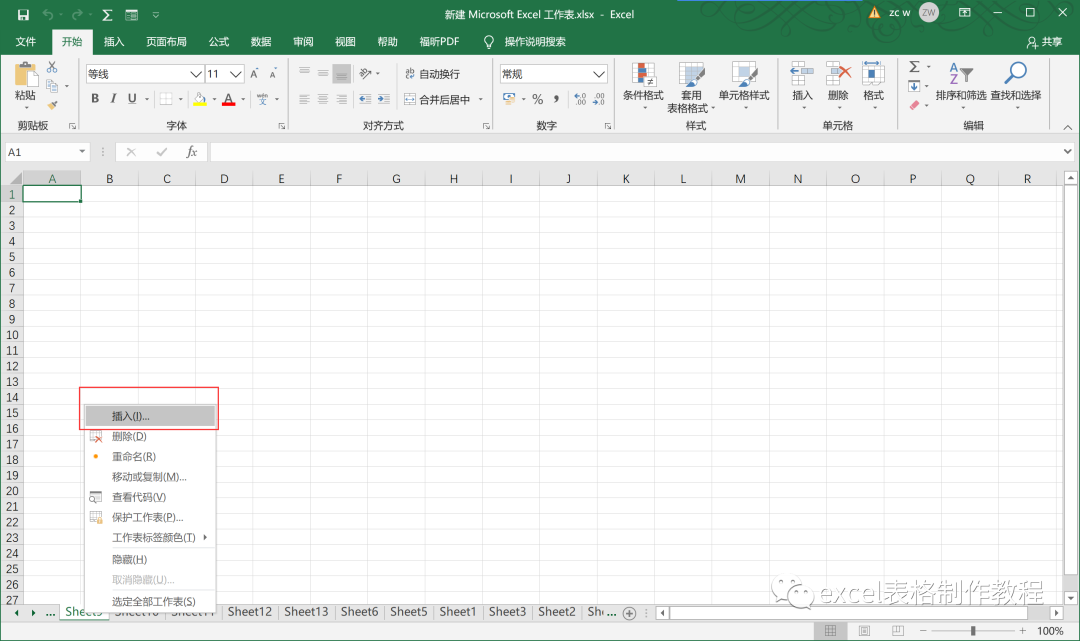Open 条件格式 conditional formatting
The image size is (1080, 641).
coord(643,85)
